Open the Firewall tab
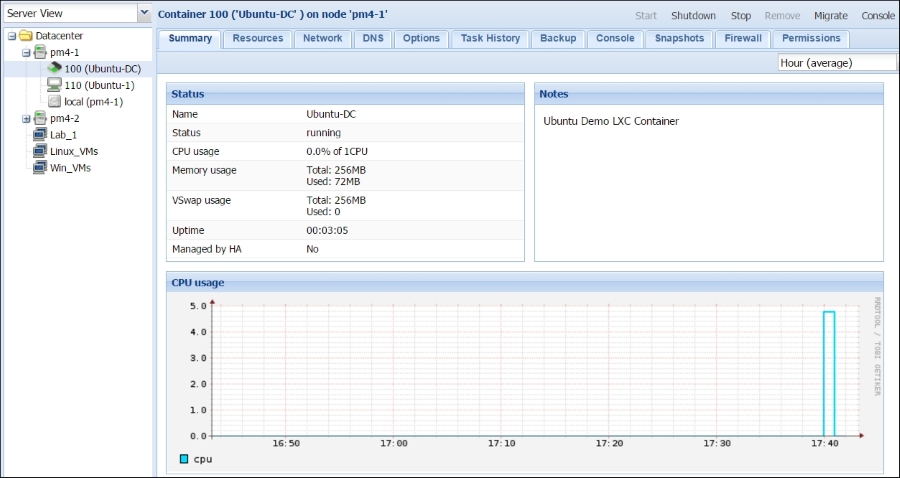 point(743,39)
